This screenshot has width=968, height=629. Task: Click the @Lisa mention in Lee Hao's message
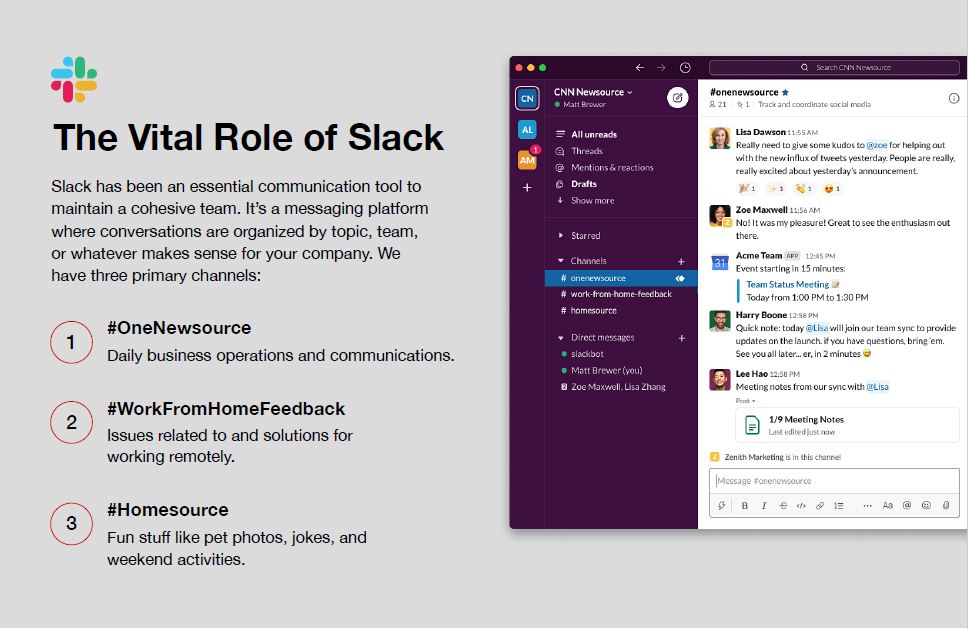point(877,387)
